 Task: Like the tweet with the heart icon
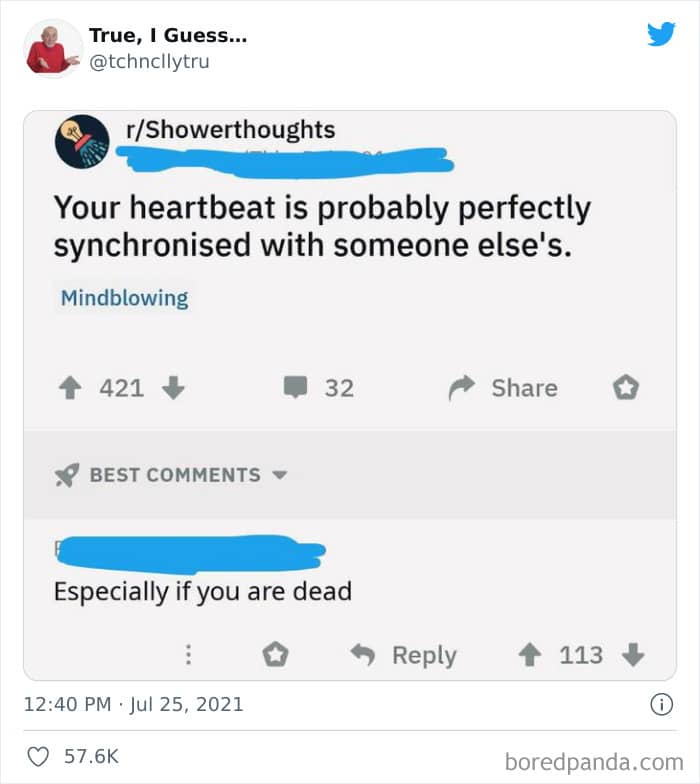pyautogui.click(x=40, y=757)
